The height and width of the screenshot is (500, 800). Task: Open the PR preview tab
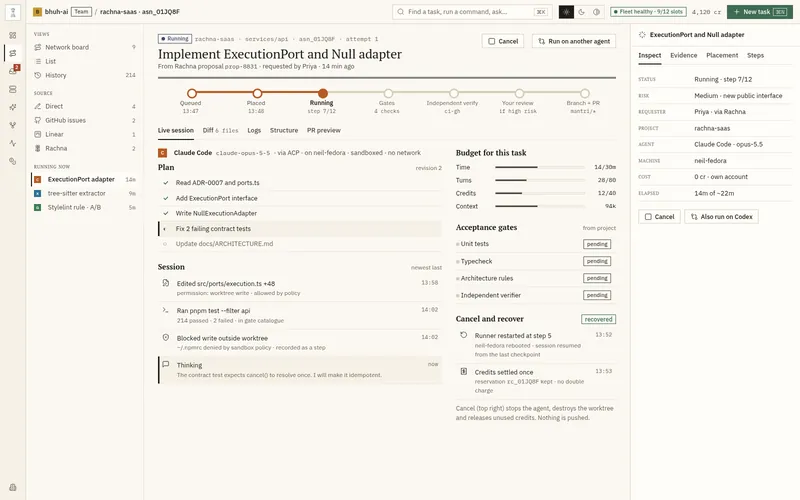(323, 131)
